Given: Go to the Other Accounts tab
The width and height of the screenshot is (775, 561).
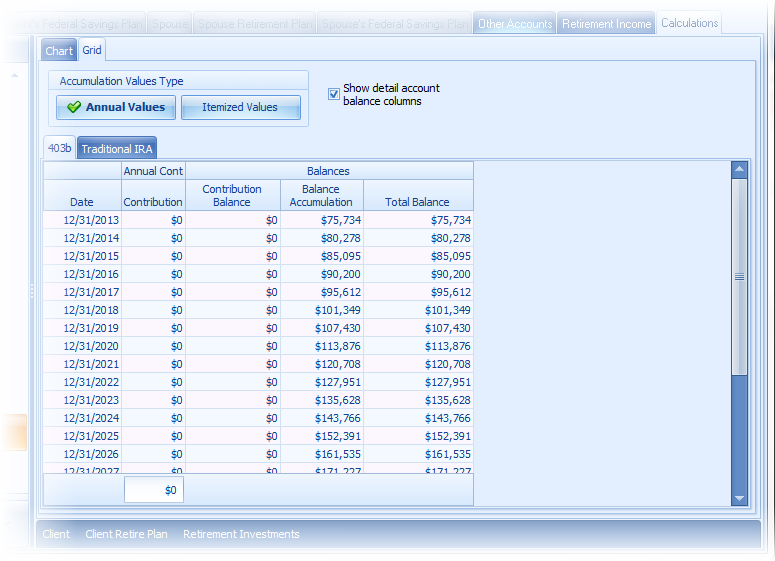Looking at the screenshot, I should [514, 24].
